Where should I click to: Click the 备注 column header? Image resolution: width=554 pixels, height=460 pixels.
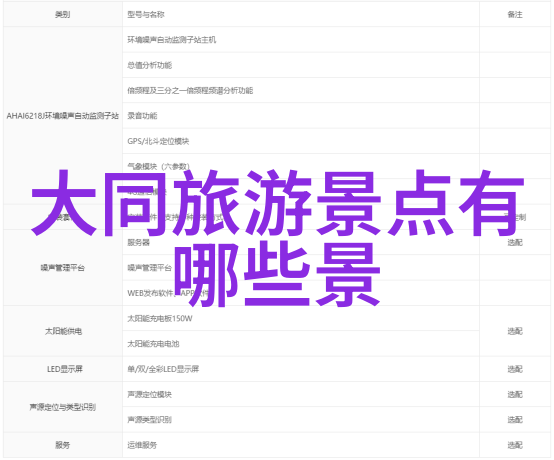[515, 14]
